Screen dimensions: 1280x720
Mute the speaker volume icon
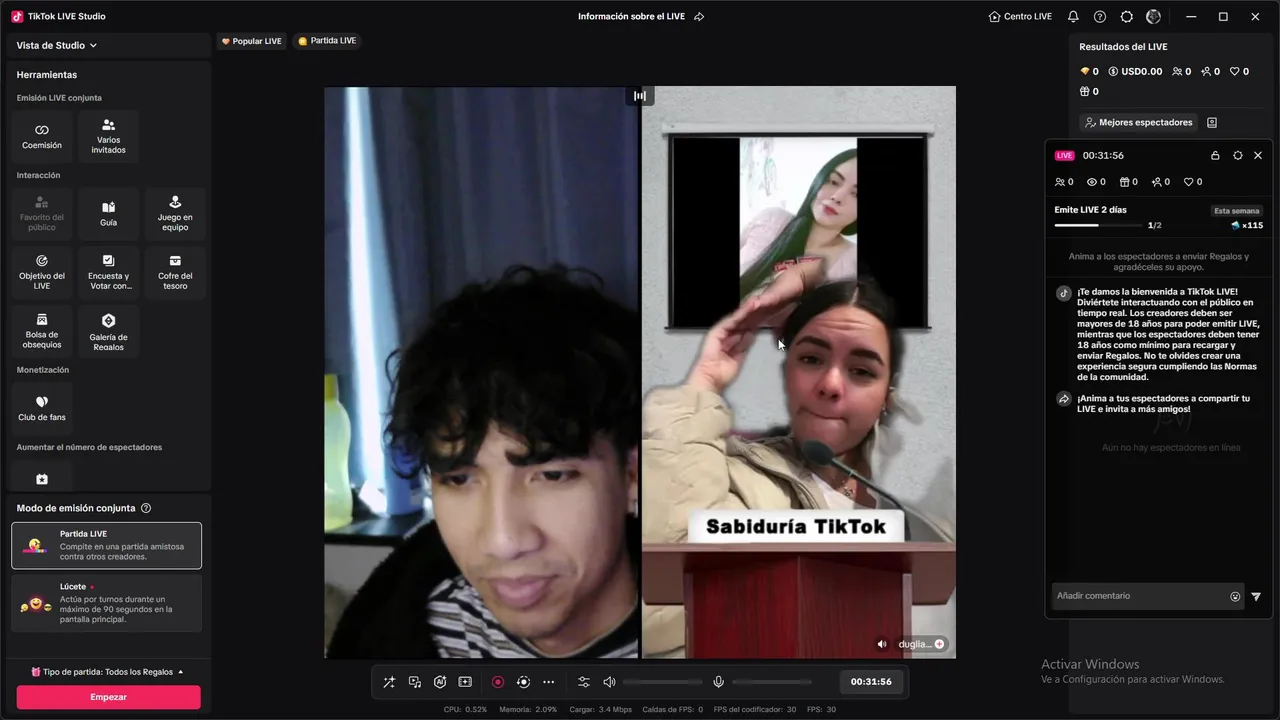coord(609,682)
